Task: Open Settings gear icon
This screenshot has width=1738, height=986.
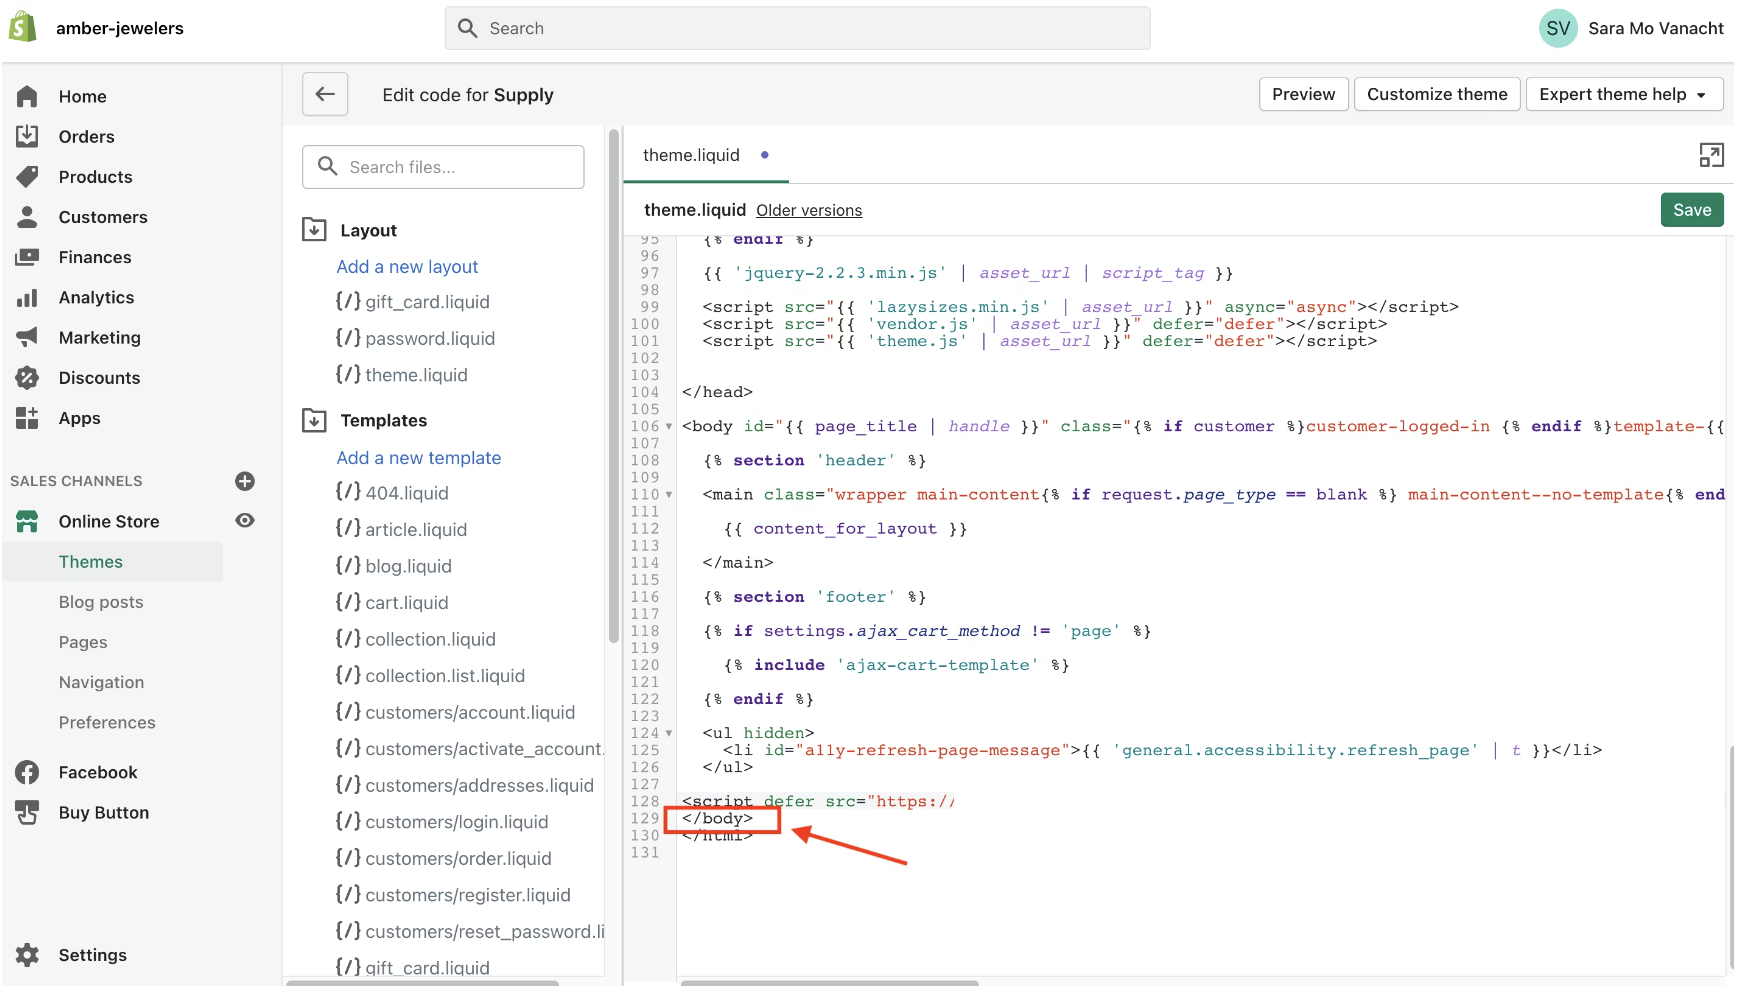Action: click(x=27, y=955)
